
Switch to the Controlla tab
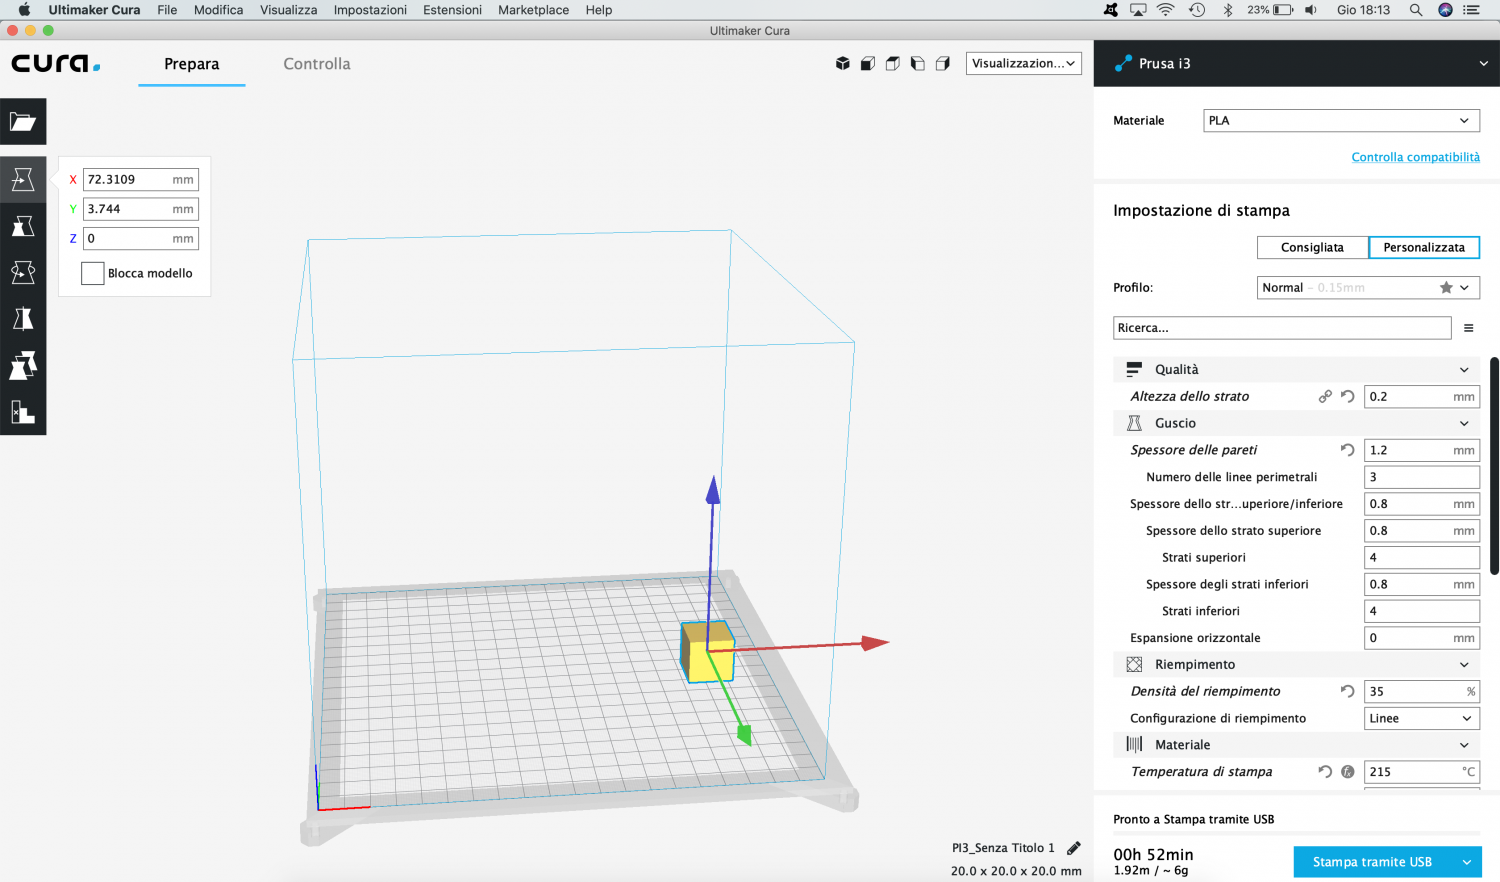pyautogui.click(x=317, y=64)
